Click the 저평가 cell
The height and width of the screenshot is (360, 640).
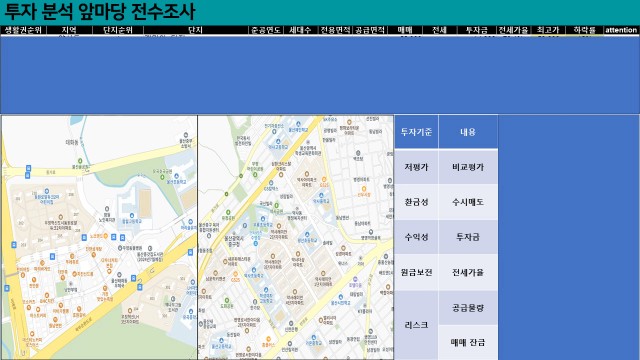(x=416, y=167)
